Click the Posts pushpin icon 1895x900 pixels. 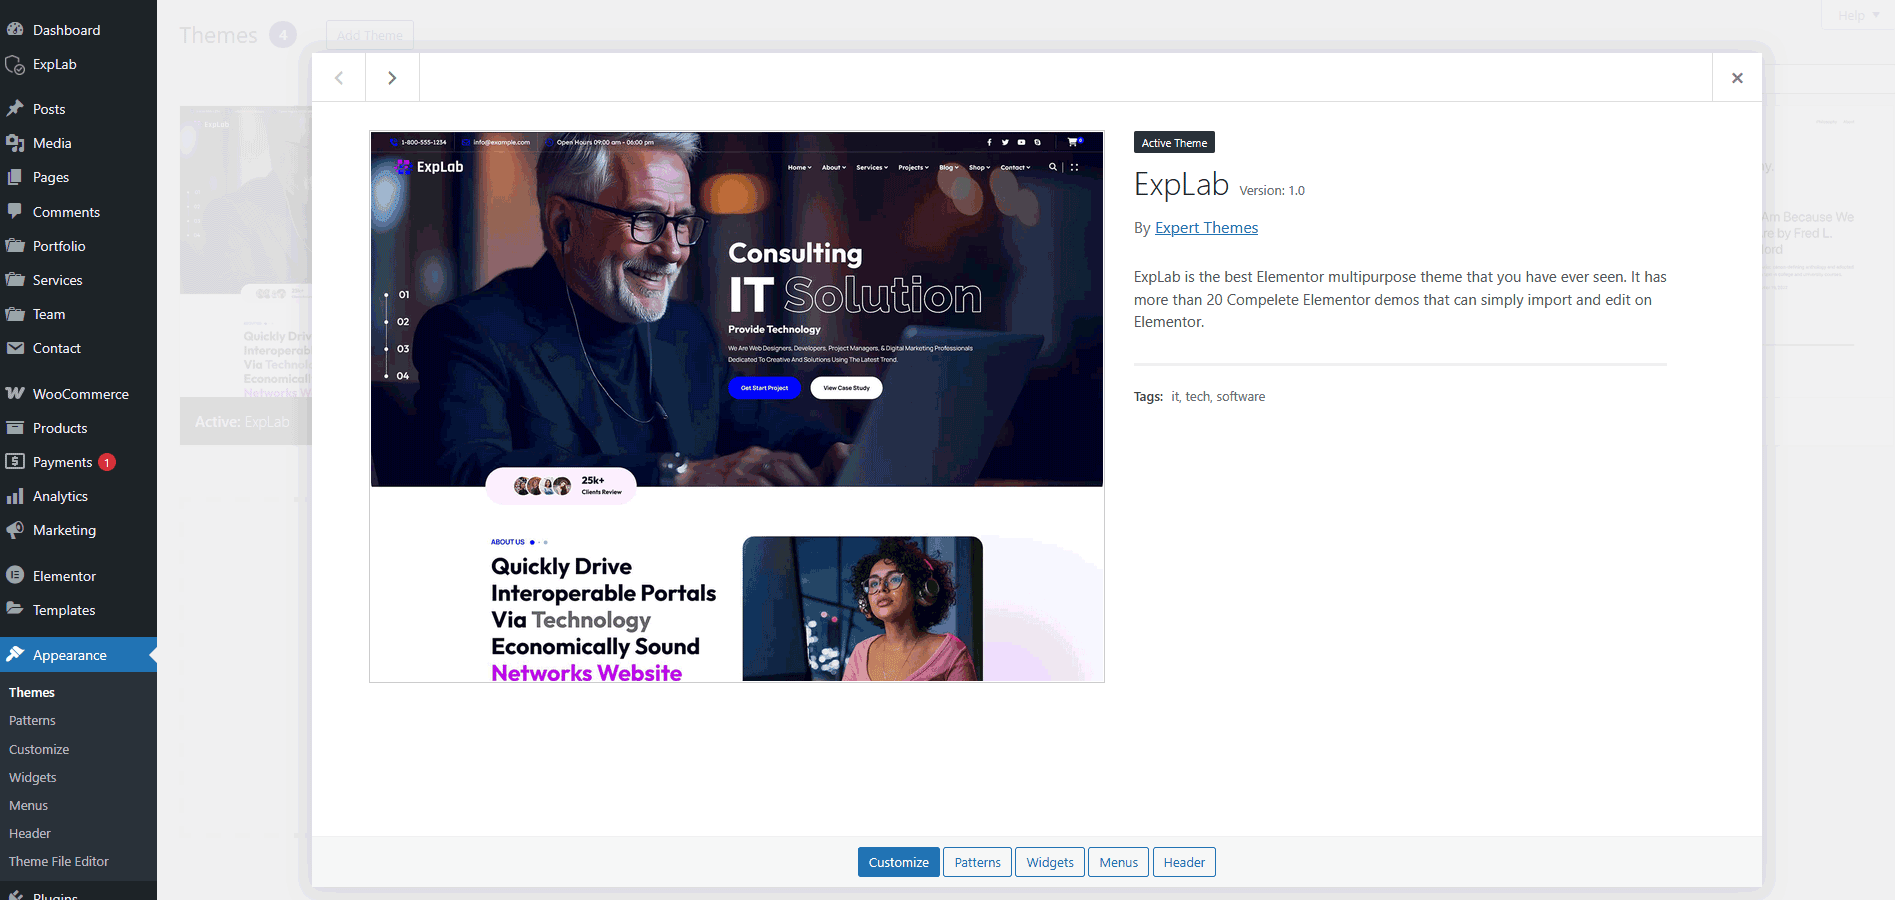coord(15,109)
